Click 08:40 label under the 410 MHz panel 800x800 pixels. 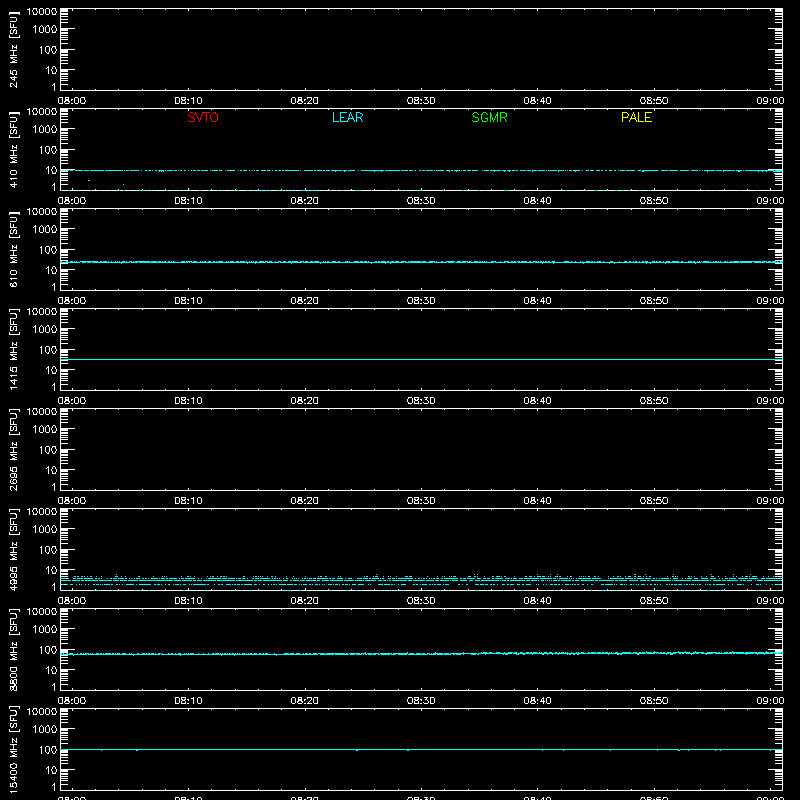tap(537, 201)
